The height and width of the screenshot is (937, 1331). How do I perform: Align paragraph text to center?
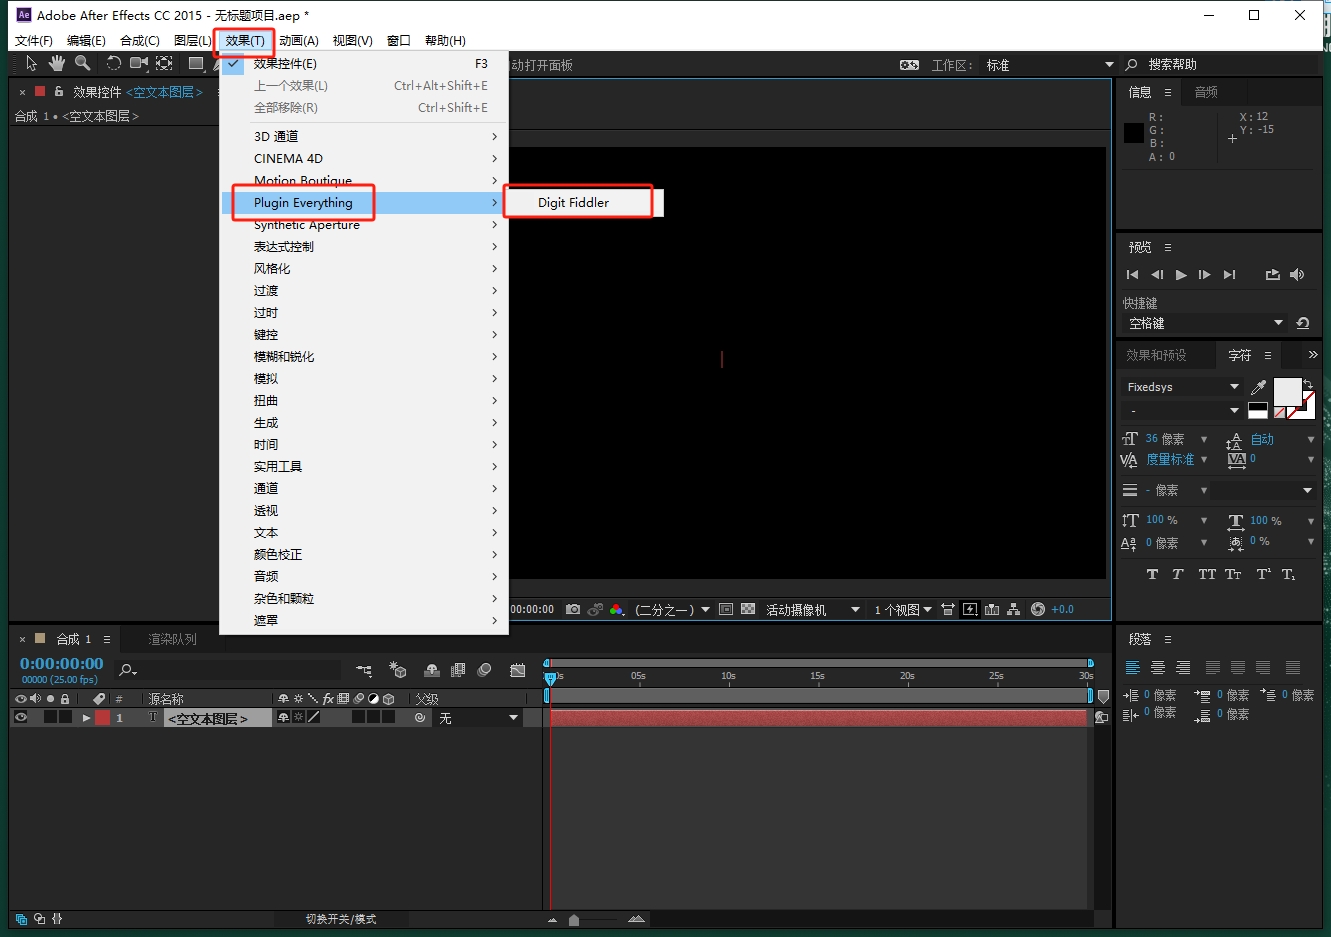1158,668
